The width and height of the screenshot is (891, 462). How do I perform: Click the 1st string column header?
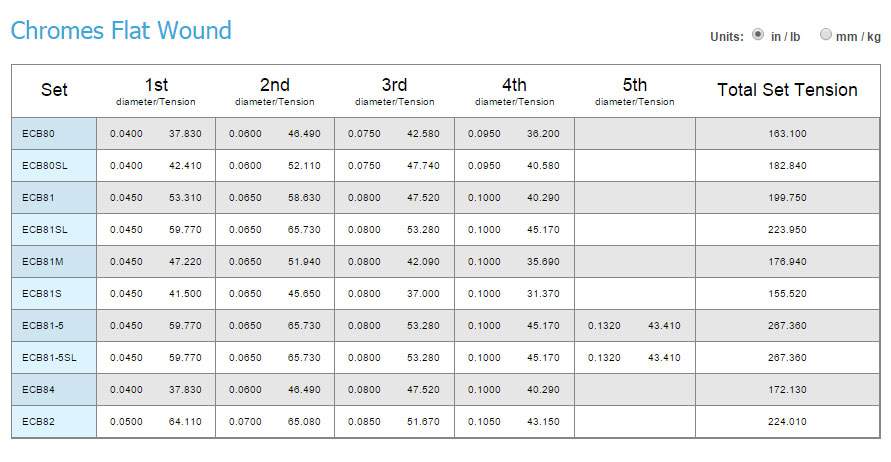pos(156,91)
